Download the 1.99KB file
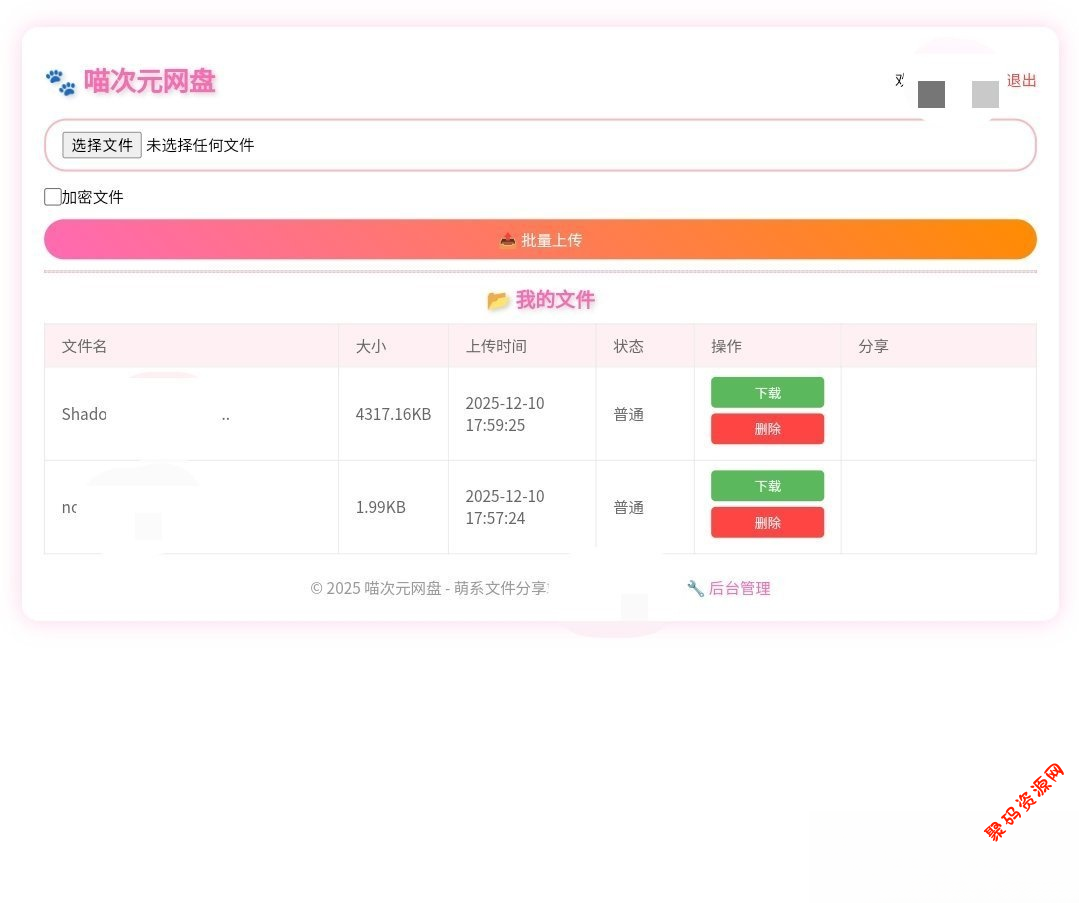 coord(767,486)
